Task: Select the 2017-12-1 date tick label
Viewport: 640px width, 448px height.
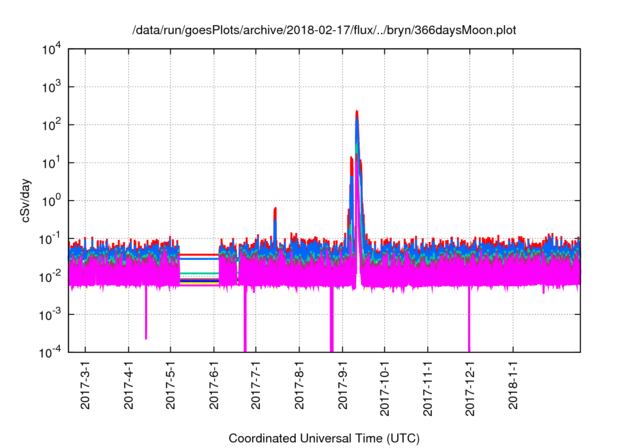Action: (470, 389)
